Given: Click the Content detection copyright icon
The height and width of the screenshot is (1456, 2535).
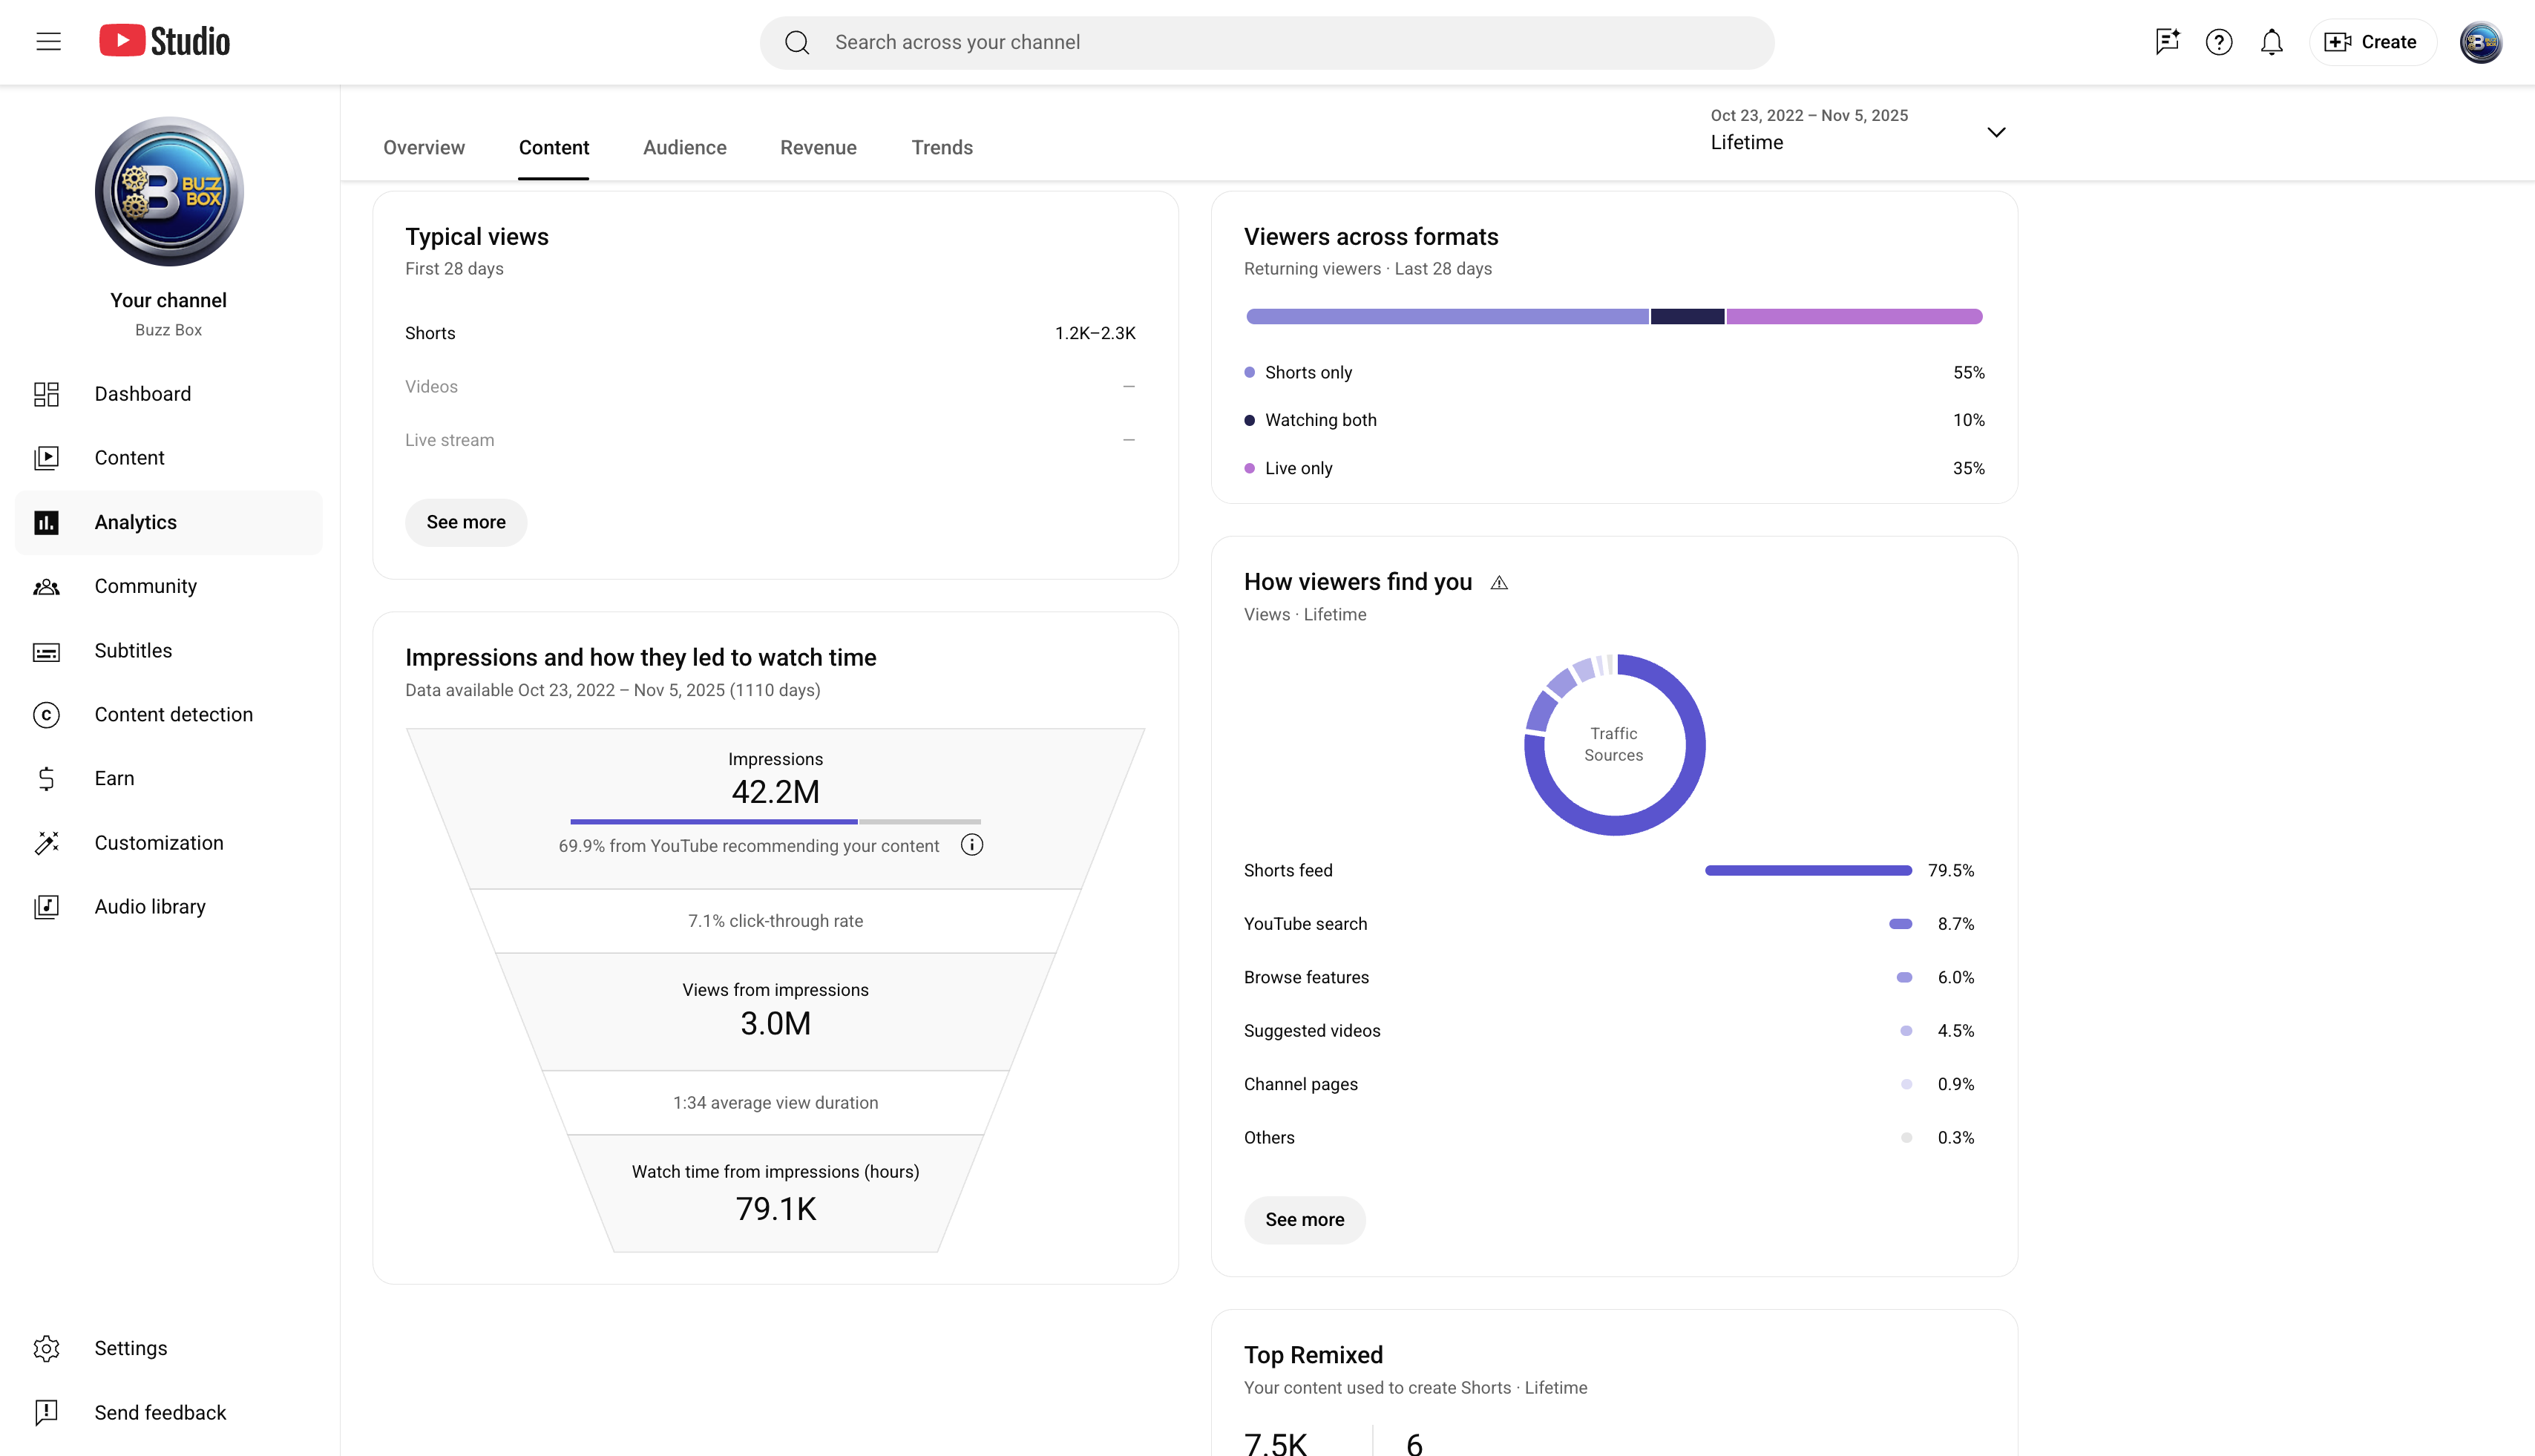Looking at the screenshot, I should pos(46,715).
